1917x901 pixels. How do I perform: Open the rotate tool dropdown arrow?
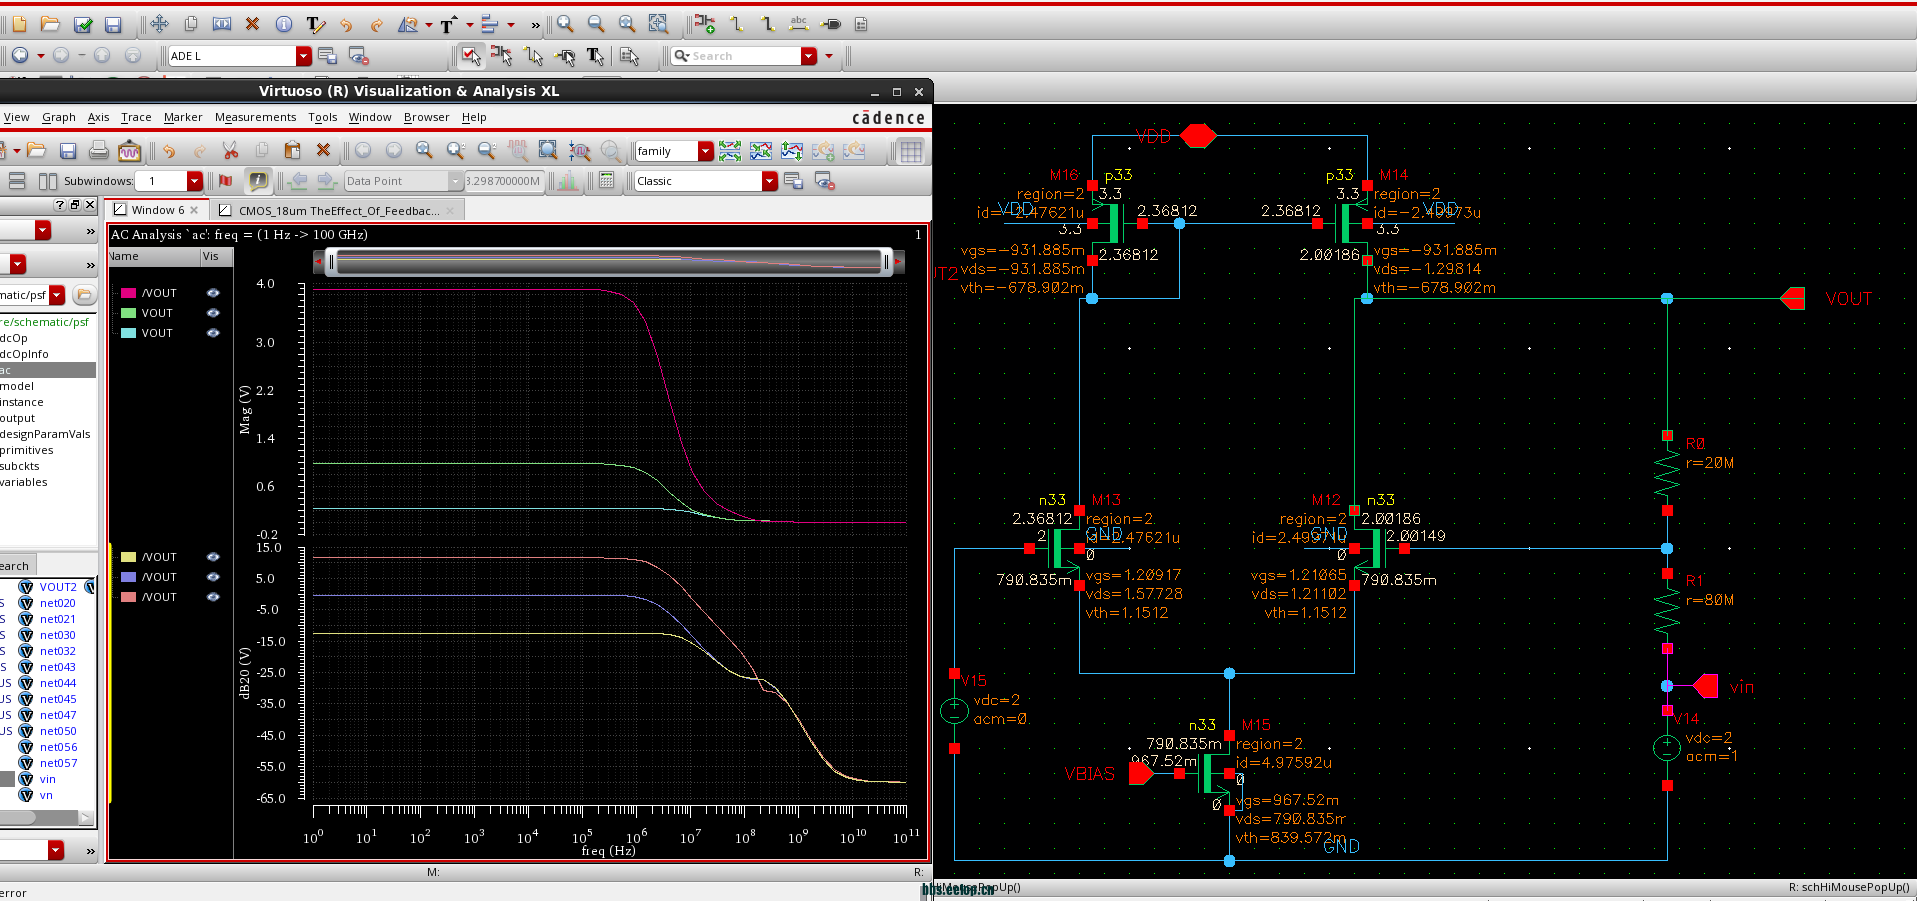429,25
